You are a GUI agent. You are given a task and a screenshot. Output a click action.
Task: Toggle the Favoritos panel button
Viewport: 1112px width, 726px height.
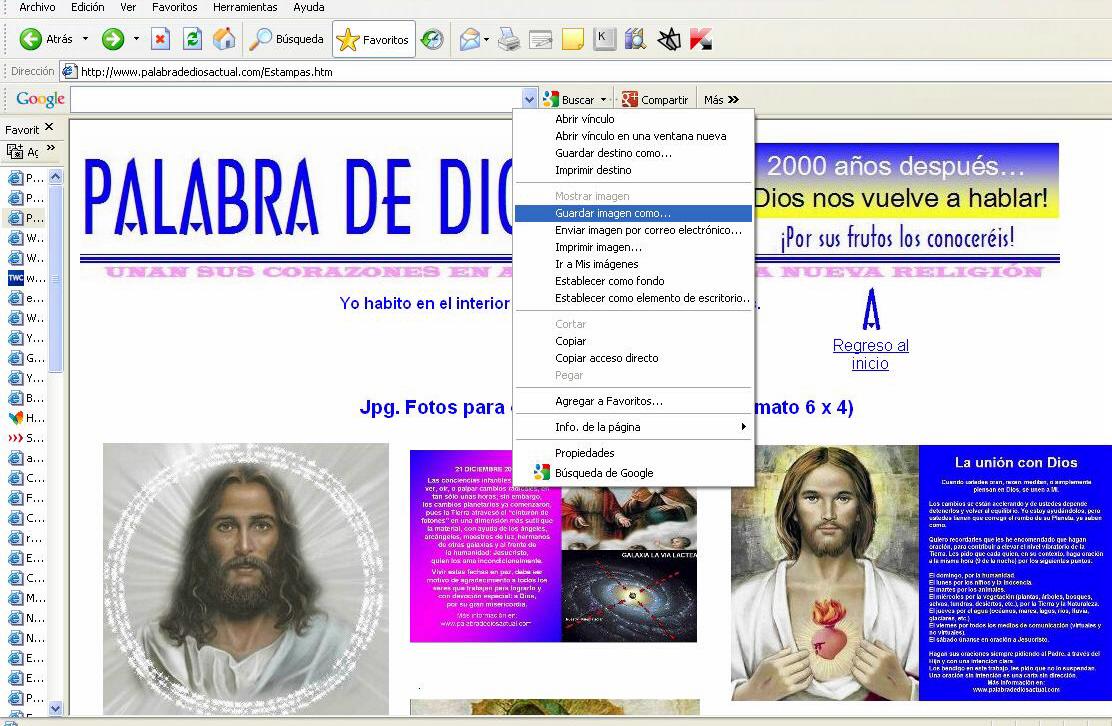tap(373, 40)
